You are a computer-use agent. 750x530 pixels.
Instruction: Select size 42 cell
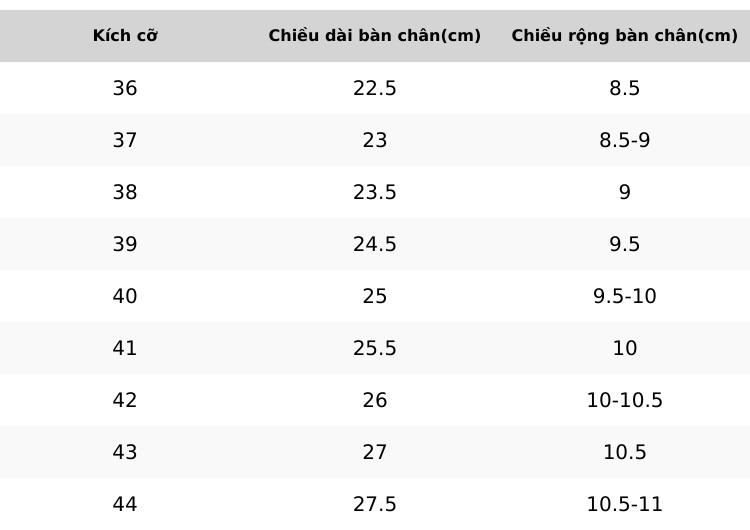[x=125, y=400]
